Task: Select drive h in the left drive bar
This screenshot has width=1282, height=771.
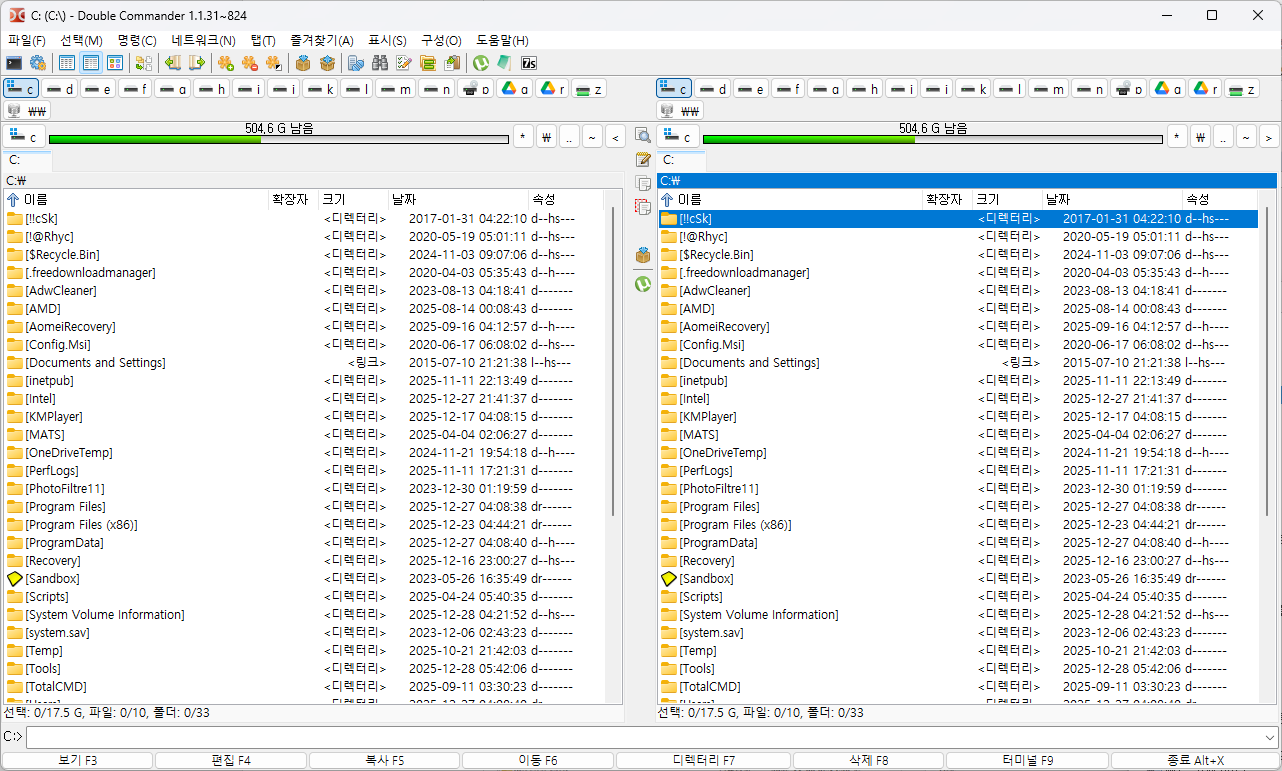Action: coord(212,88)
